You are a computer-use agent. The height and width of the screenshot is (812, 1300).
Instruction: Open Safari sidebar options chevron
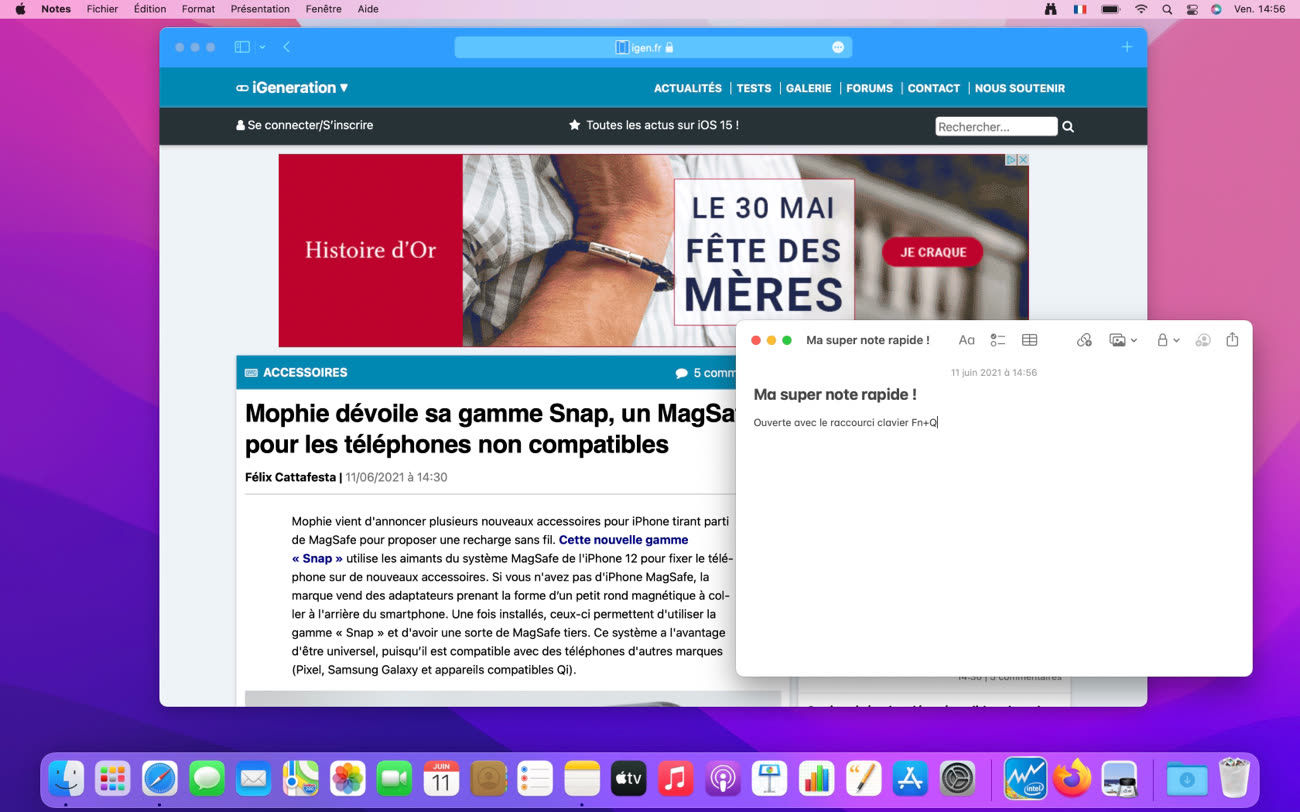tap(262, 47)
